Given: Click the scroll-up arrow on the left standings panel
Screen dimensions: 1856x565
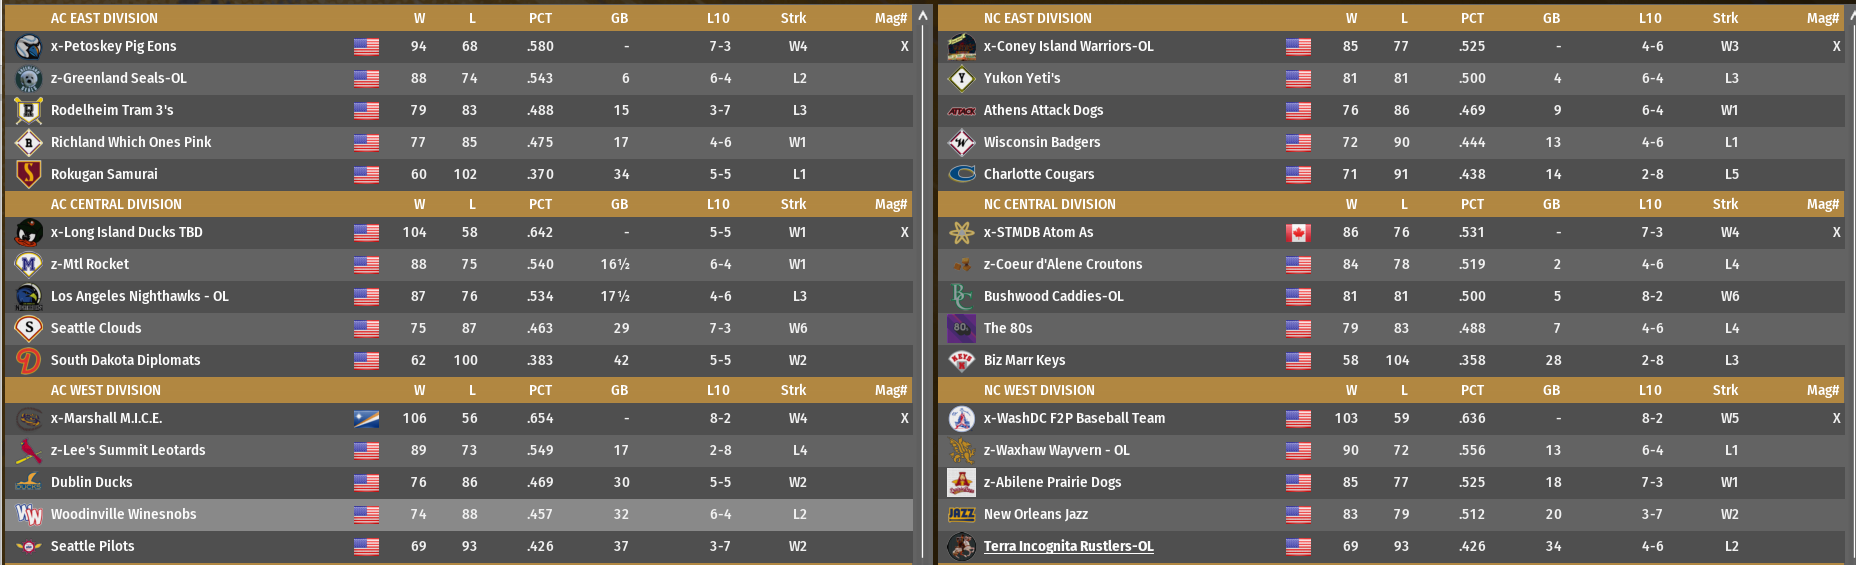Looking at the screenshot, I should click(x=923, y=16).
